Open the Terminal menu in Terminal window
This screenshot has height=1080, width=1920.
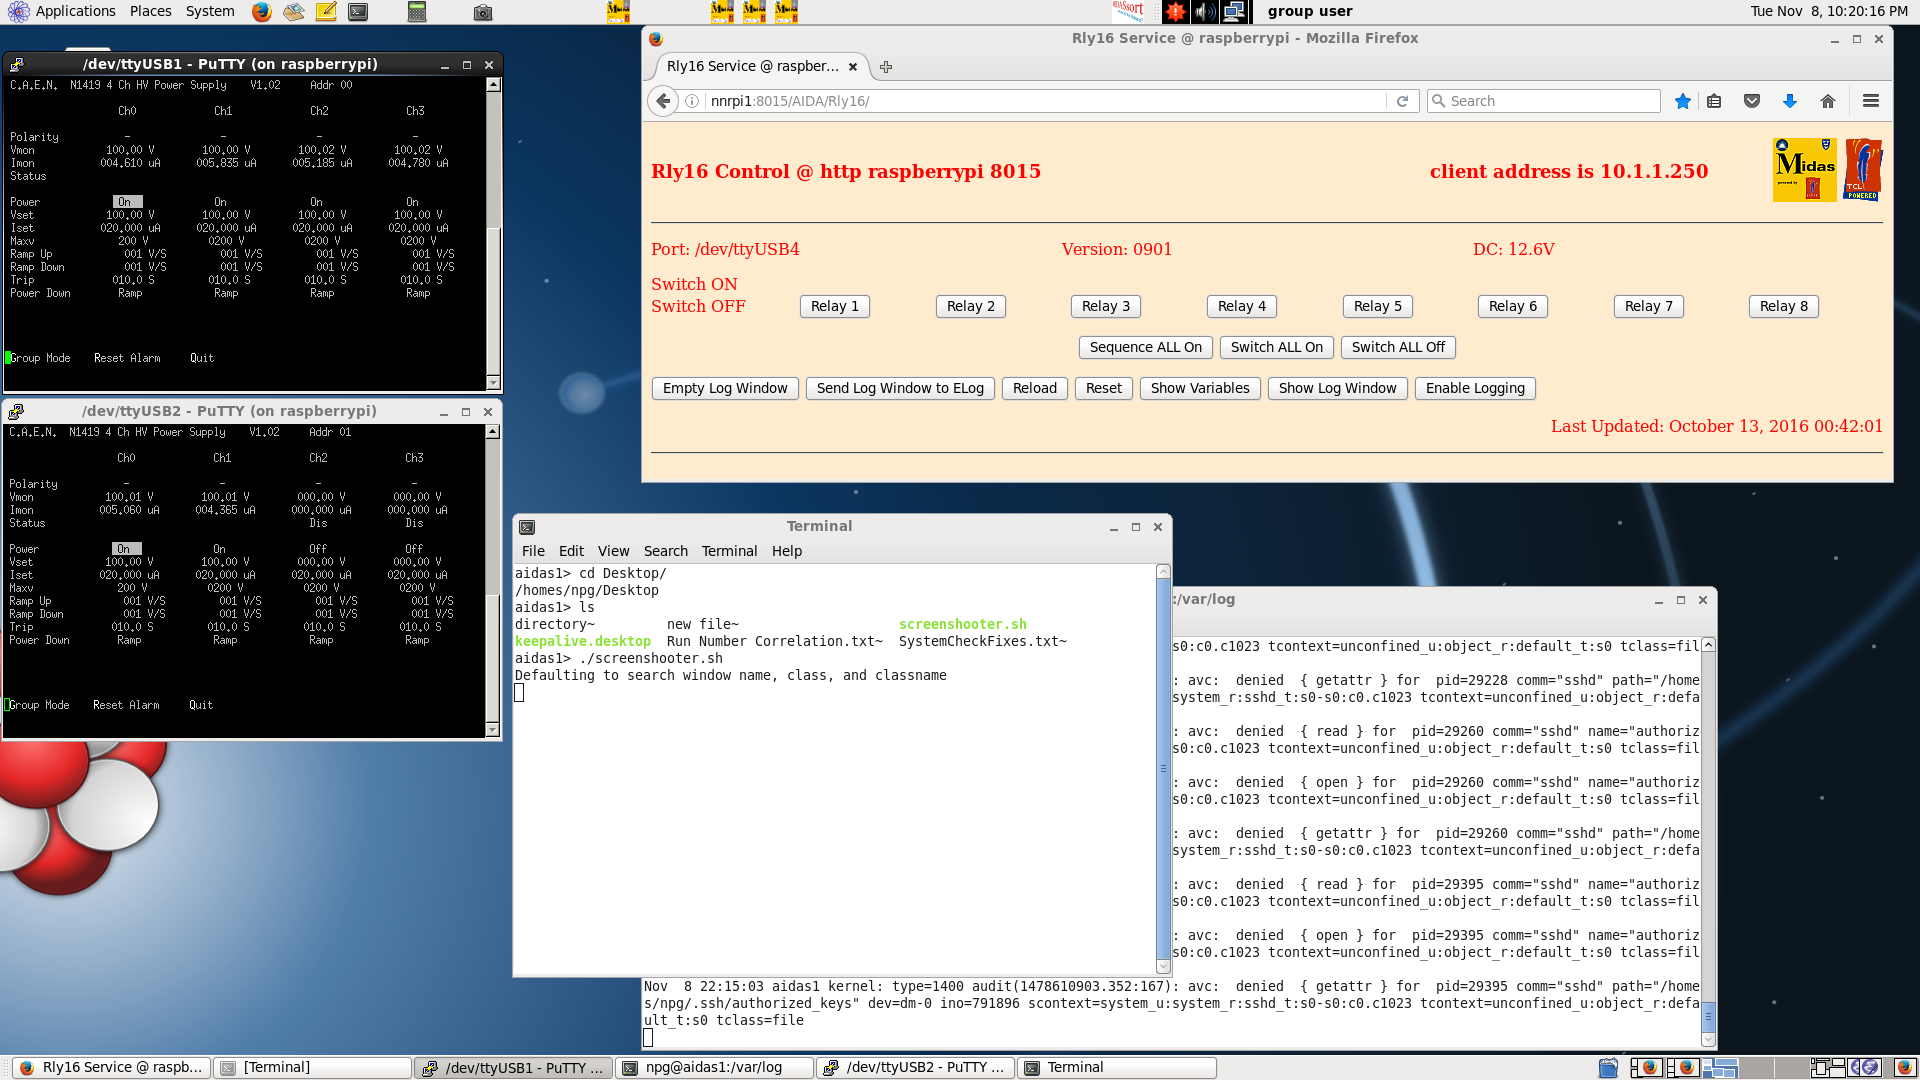[729, 551]
